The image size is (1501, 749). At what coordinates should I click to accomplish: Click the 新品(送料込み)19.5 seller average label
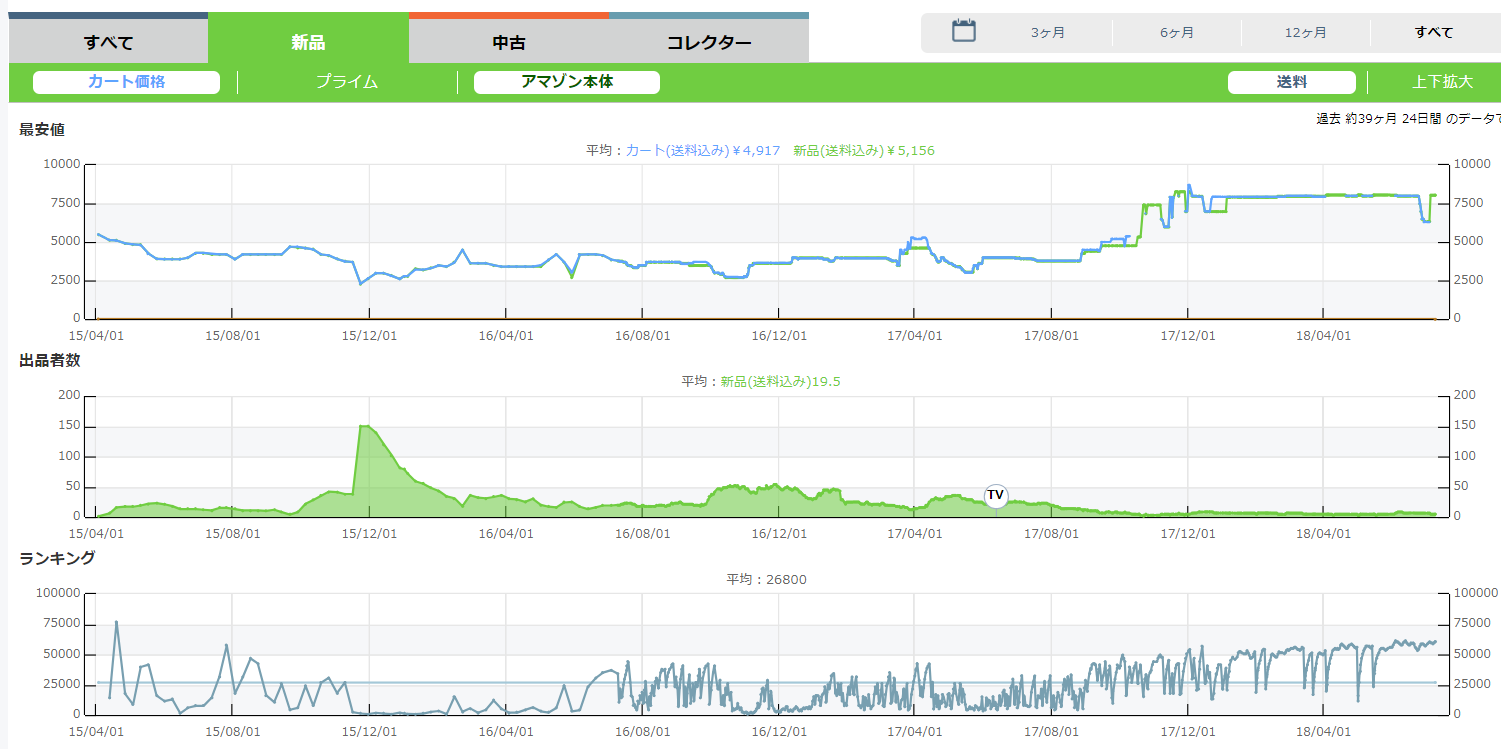[x=780, y=381]
